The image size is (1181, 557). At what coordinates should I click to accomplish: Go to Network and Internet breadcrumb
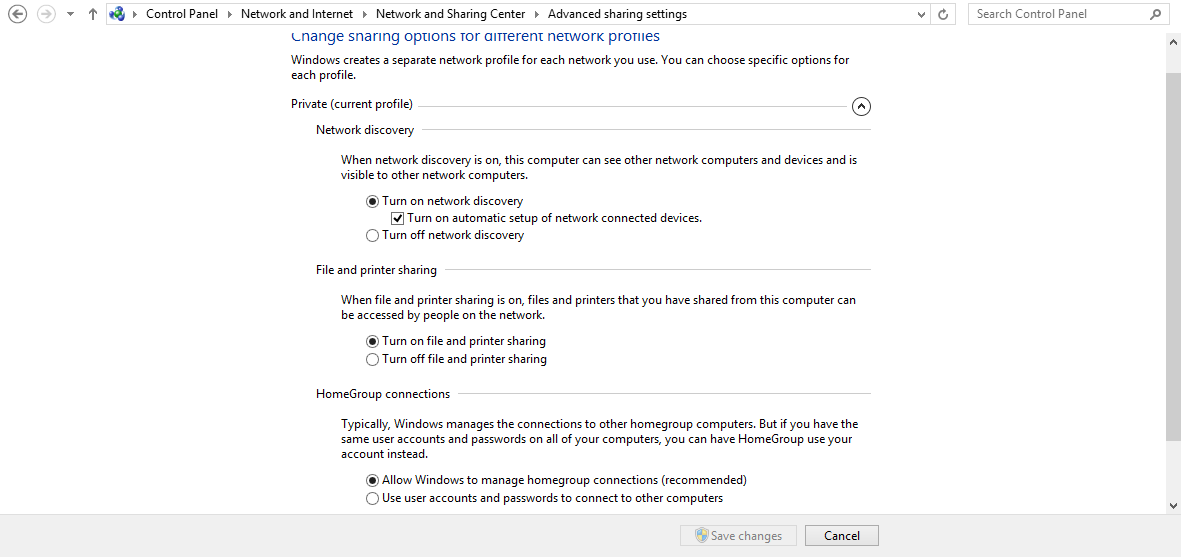pyautogui.click(x=297, y=14)
